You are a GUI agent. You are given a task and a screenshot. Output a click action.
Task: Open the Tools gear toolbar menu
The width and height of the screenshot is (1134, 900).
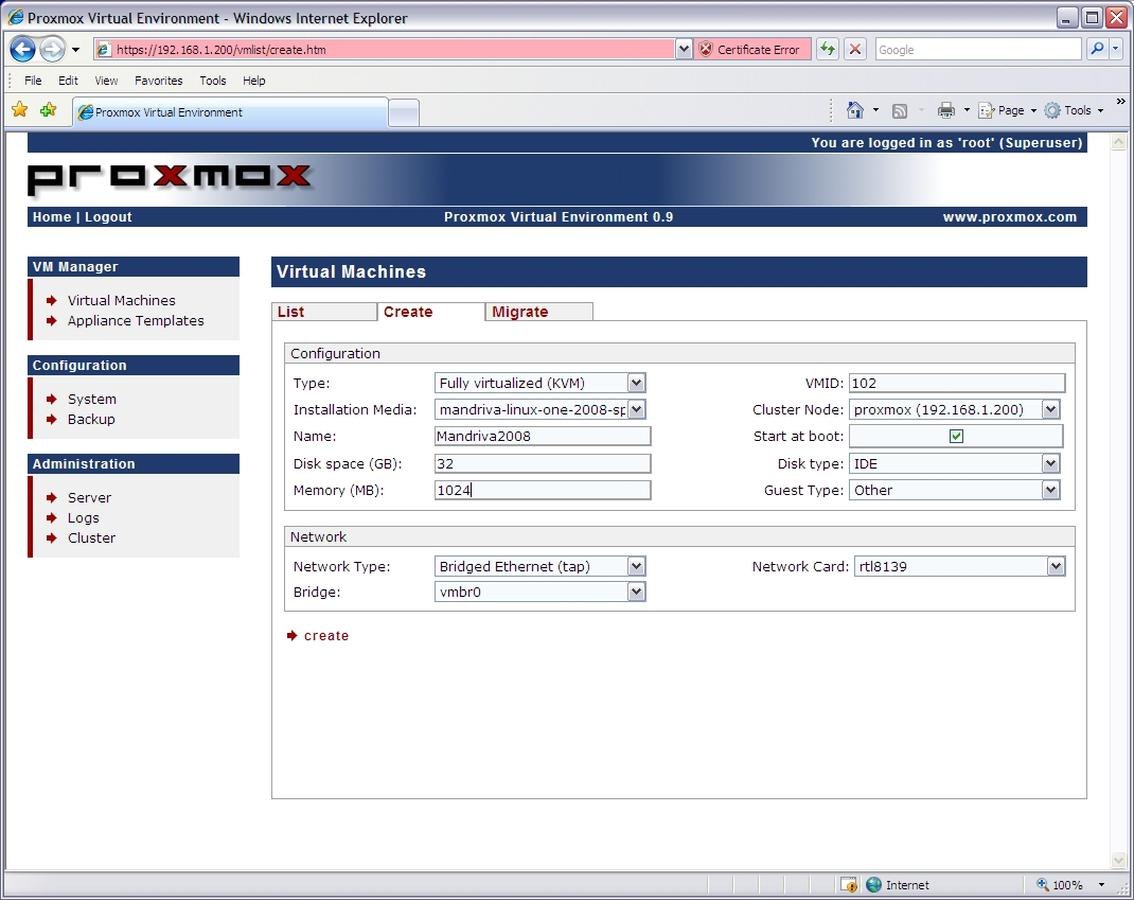tap(1073, 110)
